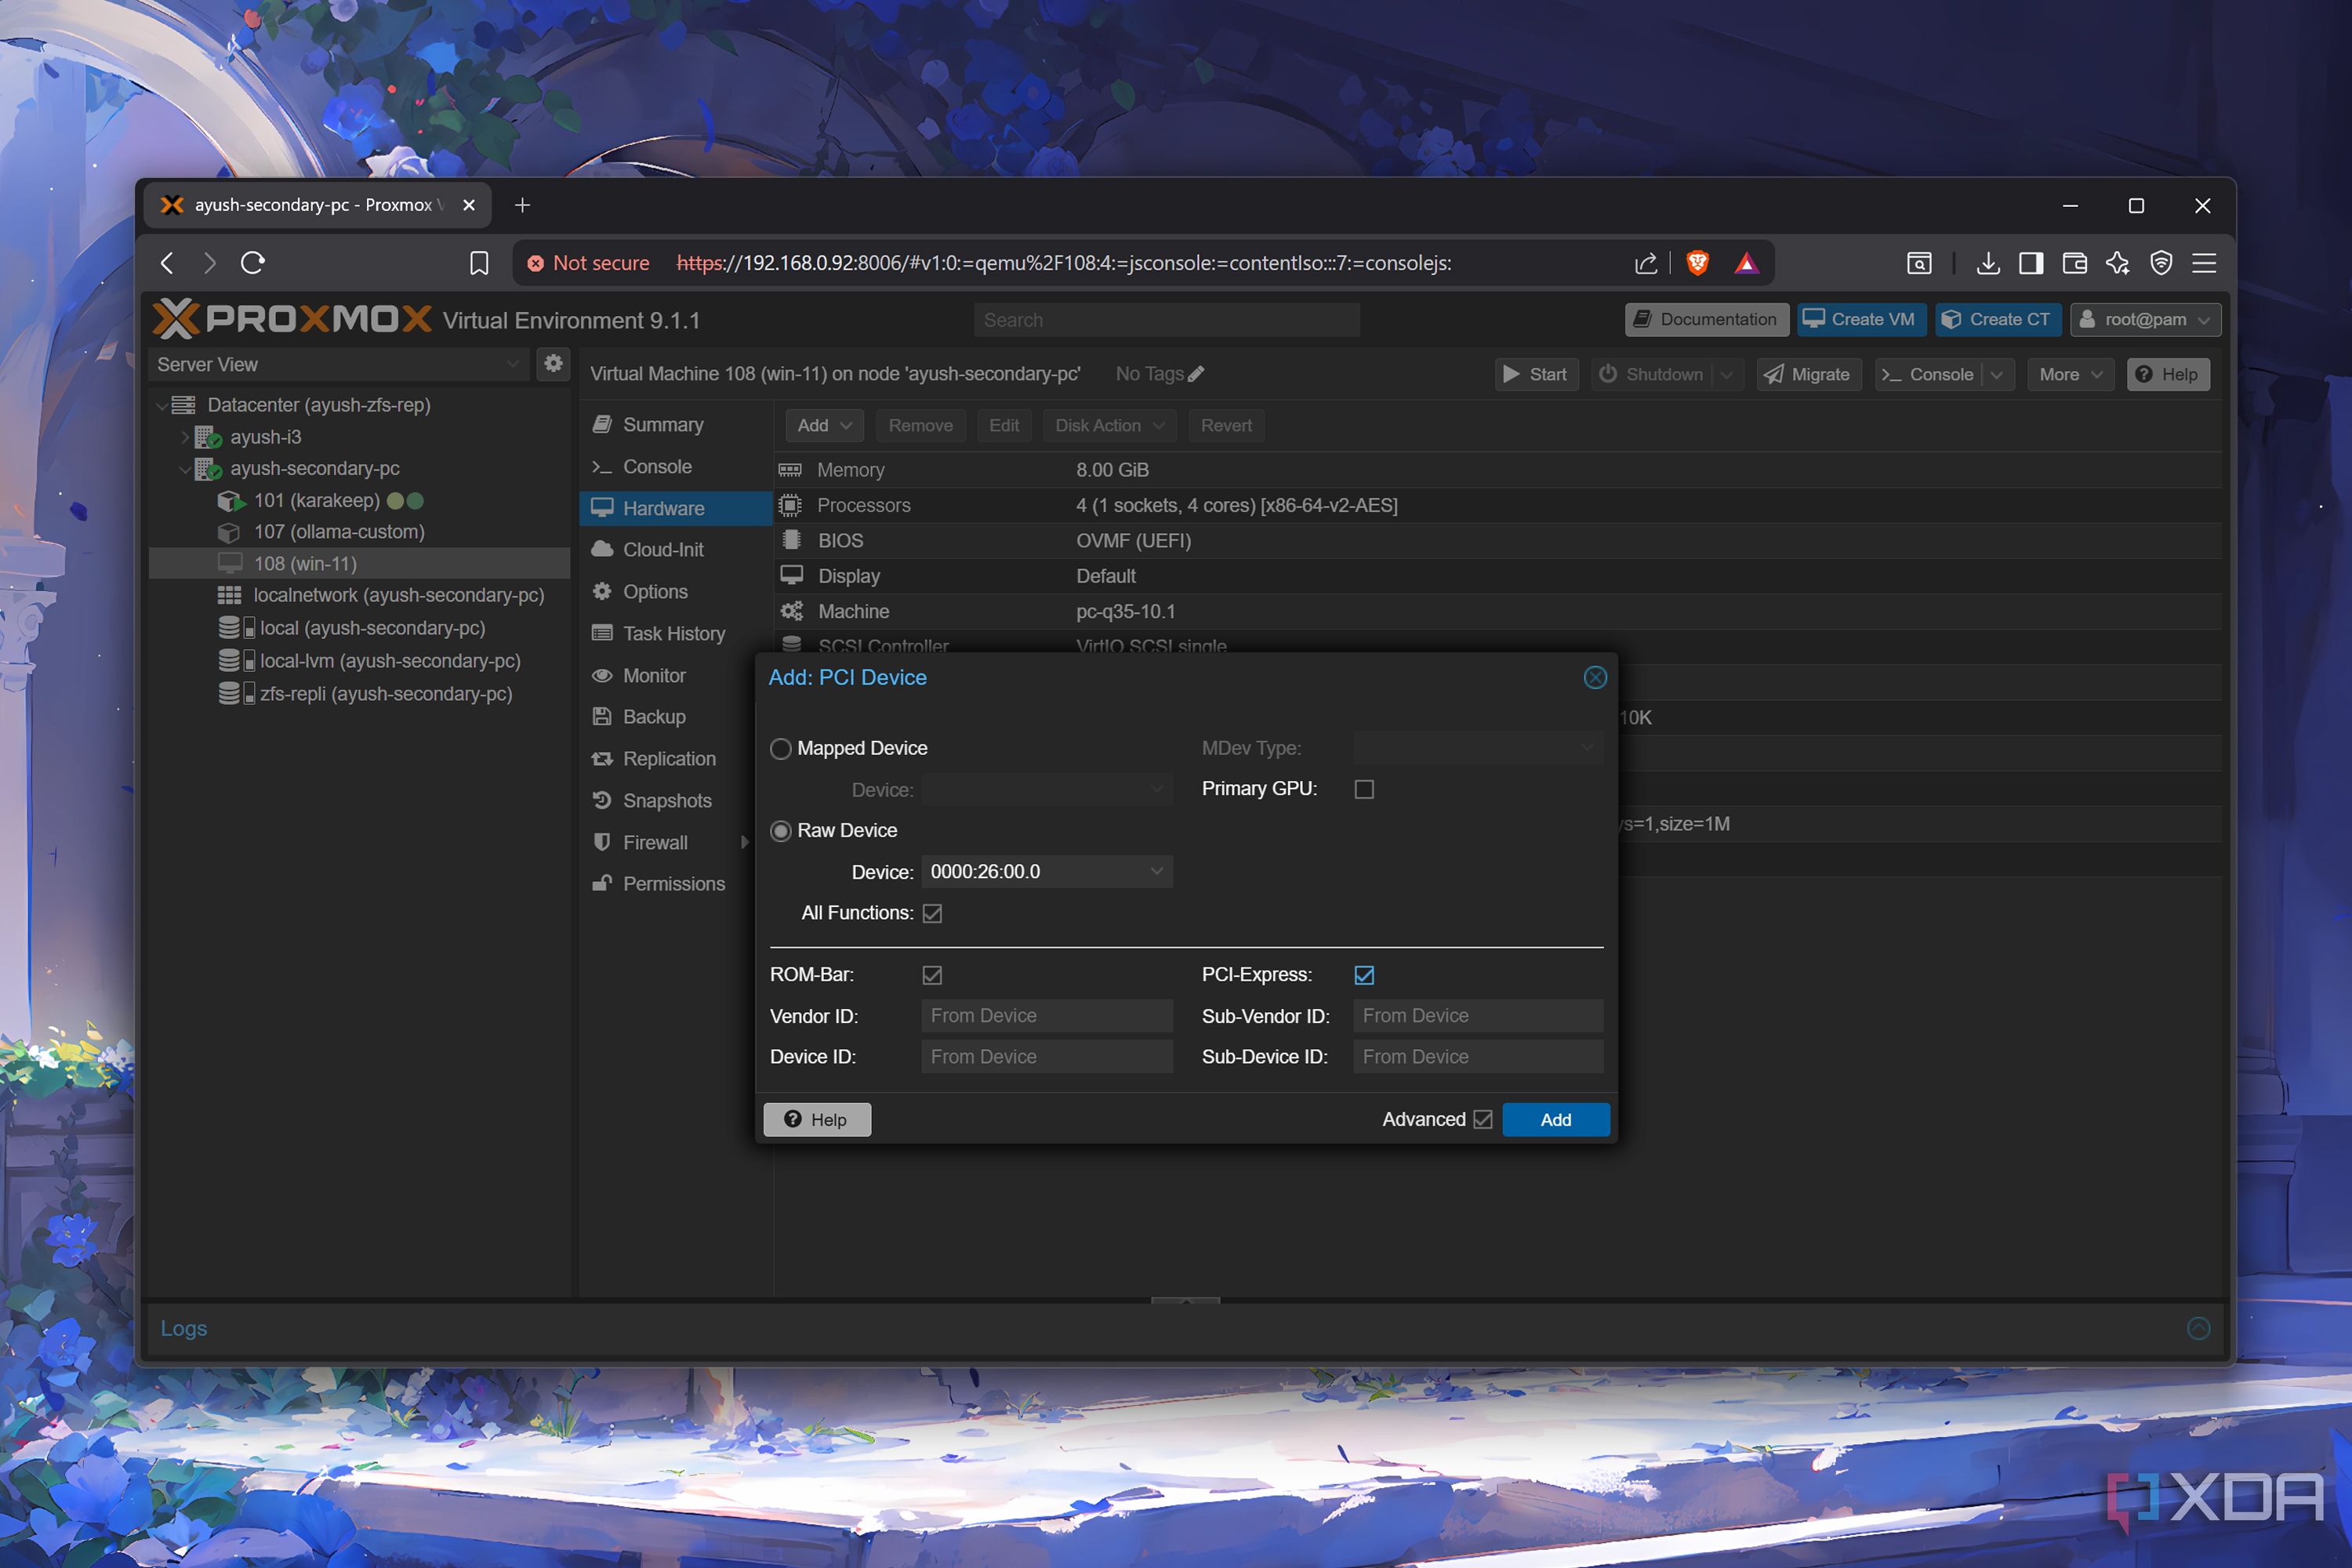
Task: Click the Brave Rewards triangle icon
Action: [x=1746, y=263]
